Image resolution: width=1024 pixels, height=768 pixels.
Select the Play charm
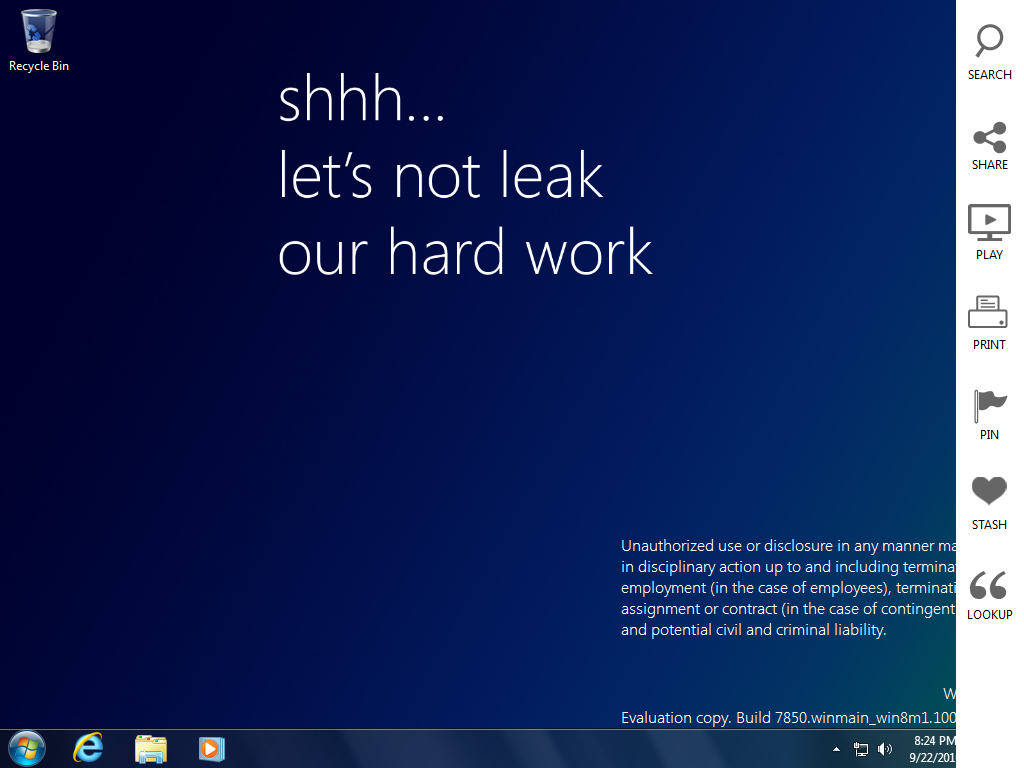[x=989, y=232]
